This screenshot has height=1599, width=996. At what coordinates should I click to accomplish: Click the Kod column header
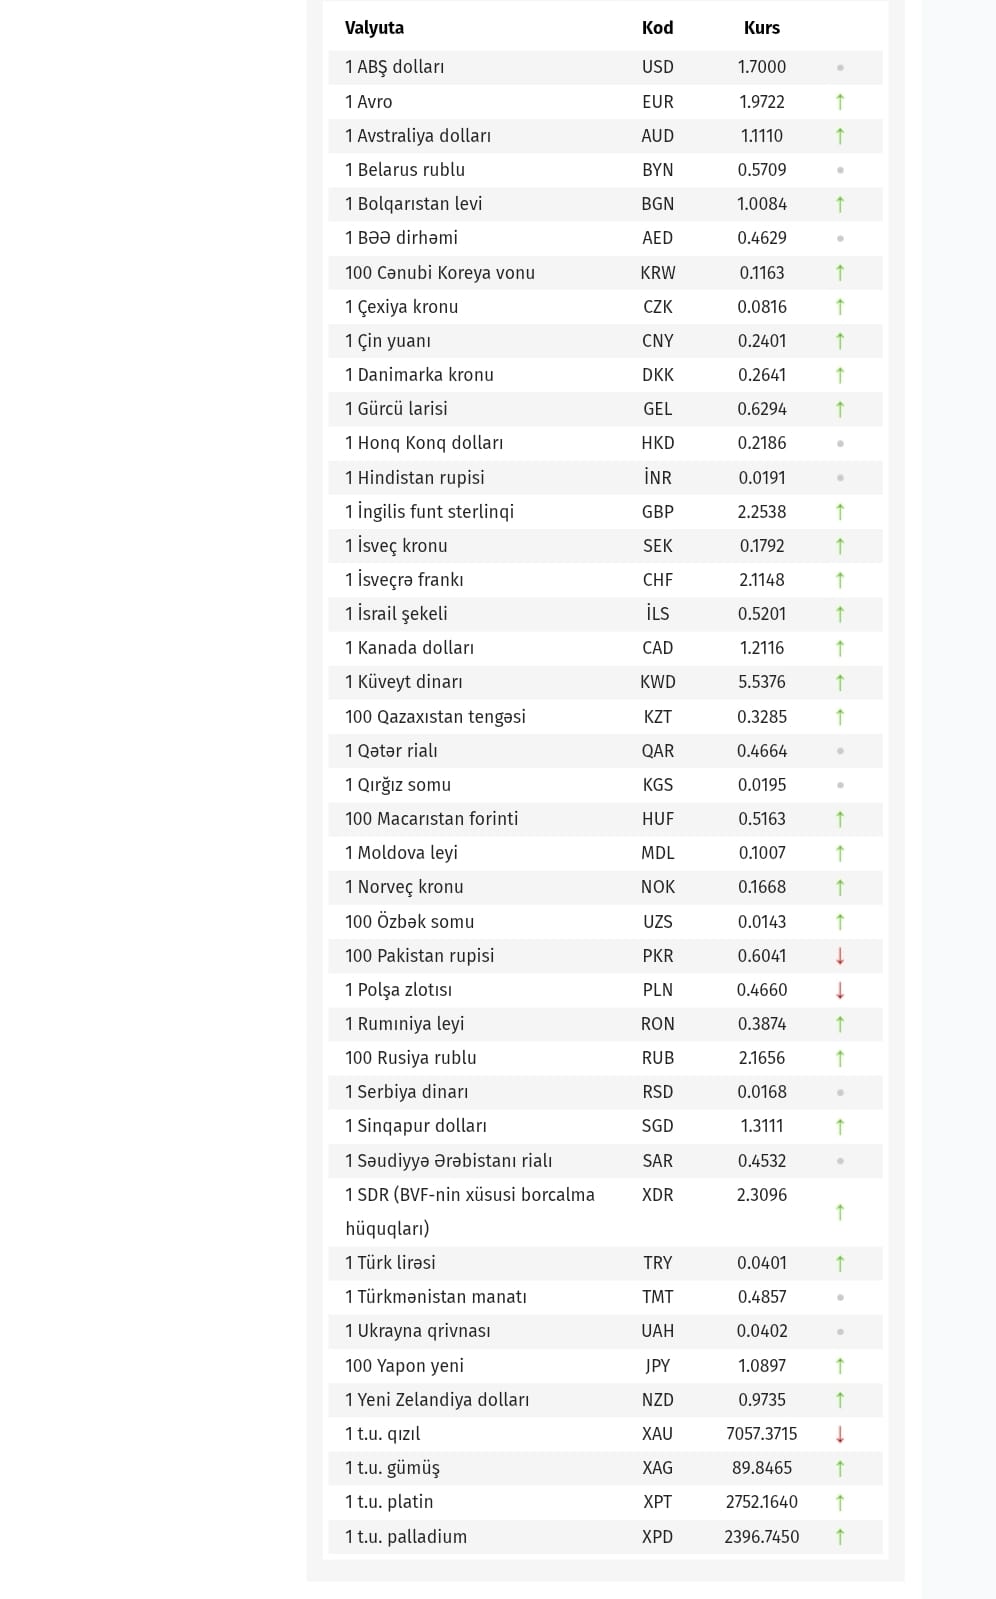657,28
